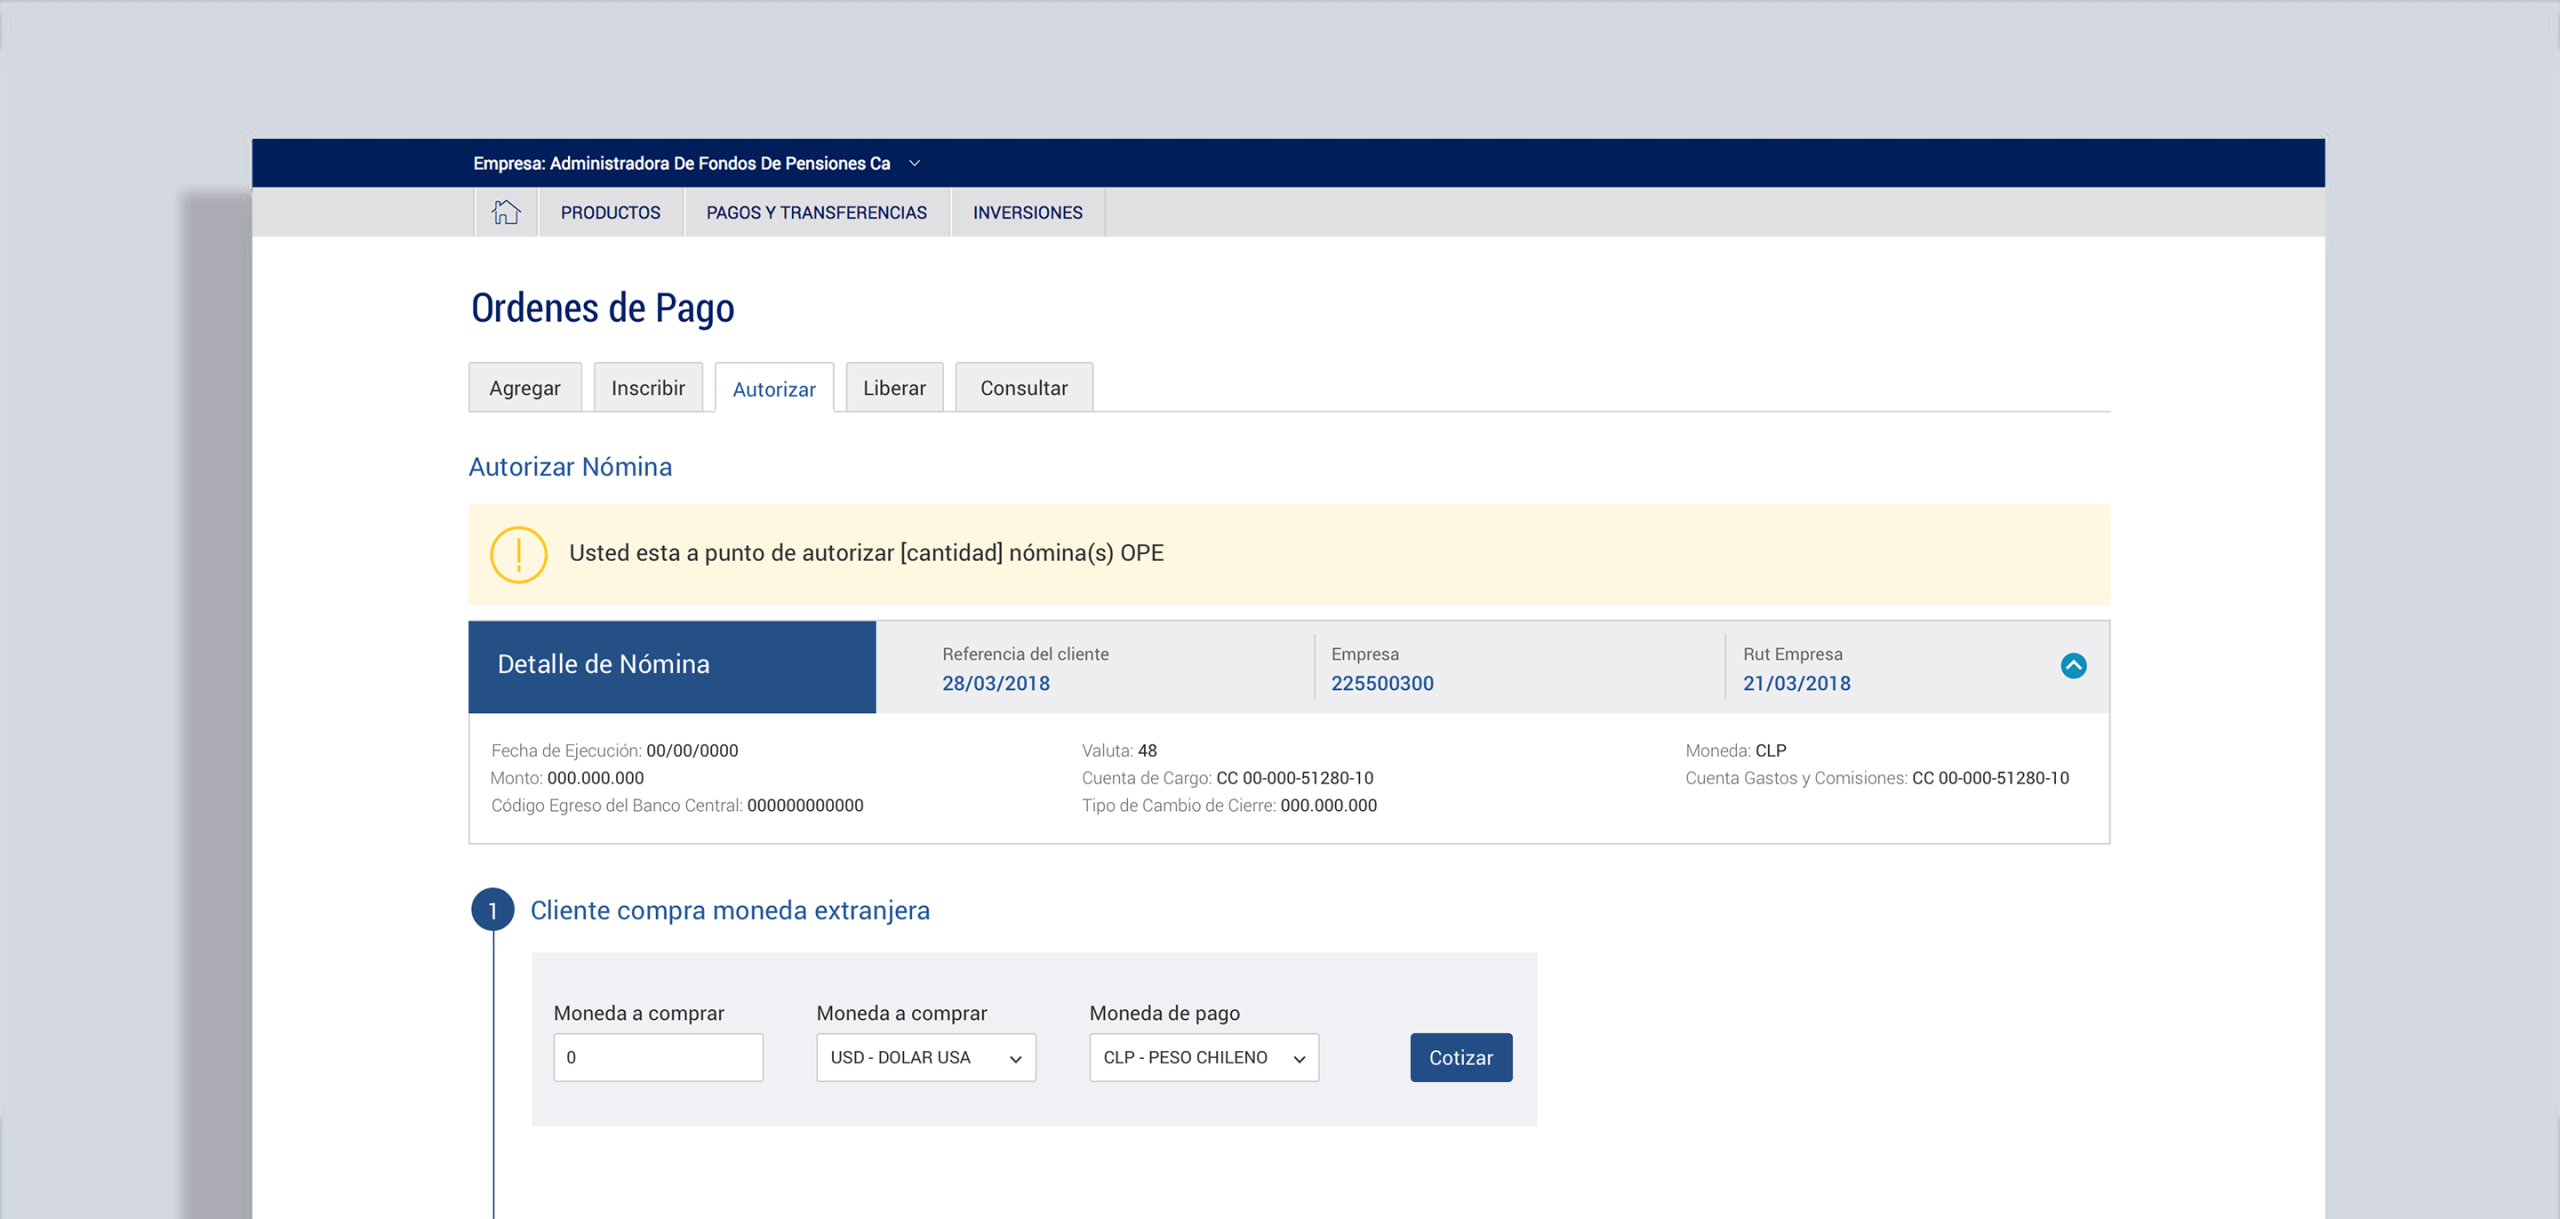Go to the home icon in navigation bar
This screenshot has height=1219, width=2560.
(506, 212)
